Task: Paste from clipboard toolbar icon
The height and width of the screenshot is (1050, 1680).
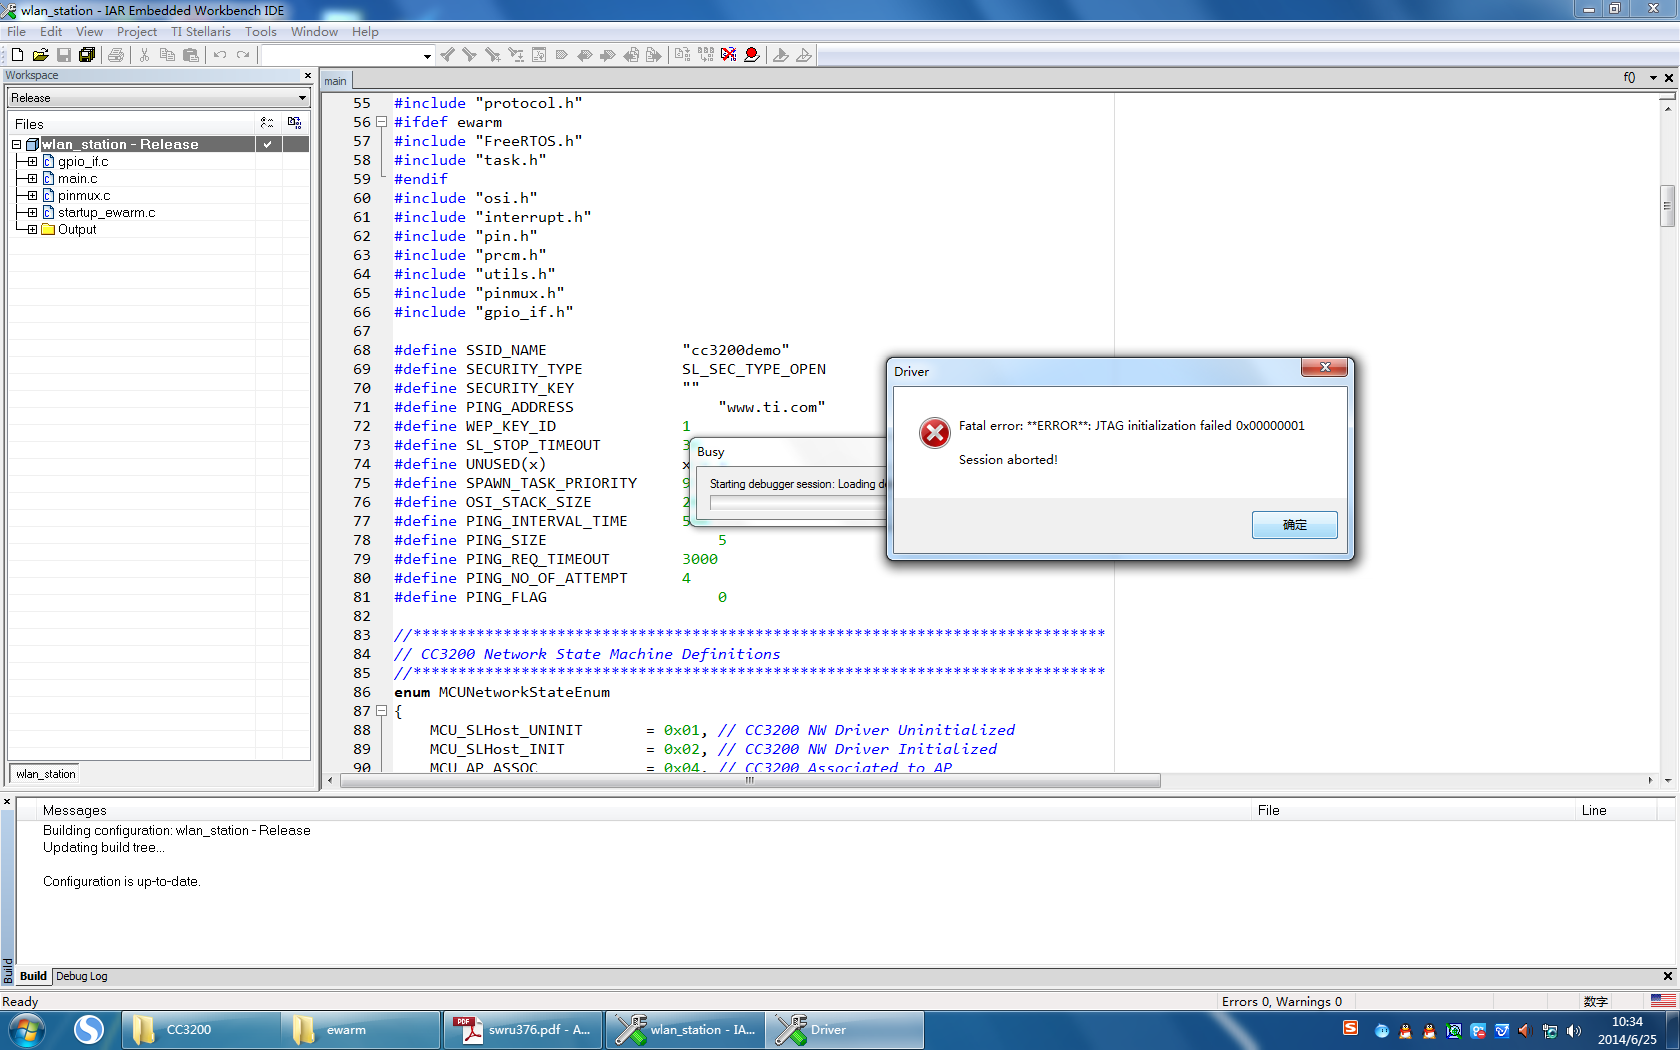Action: (191, 55)
